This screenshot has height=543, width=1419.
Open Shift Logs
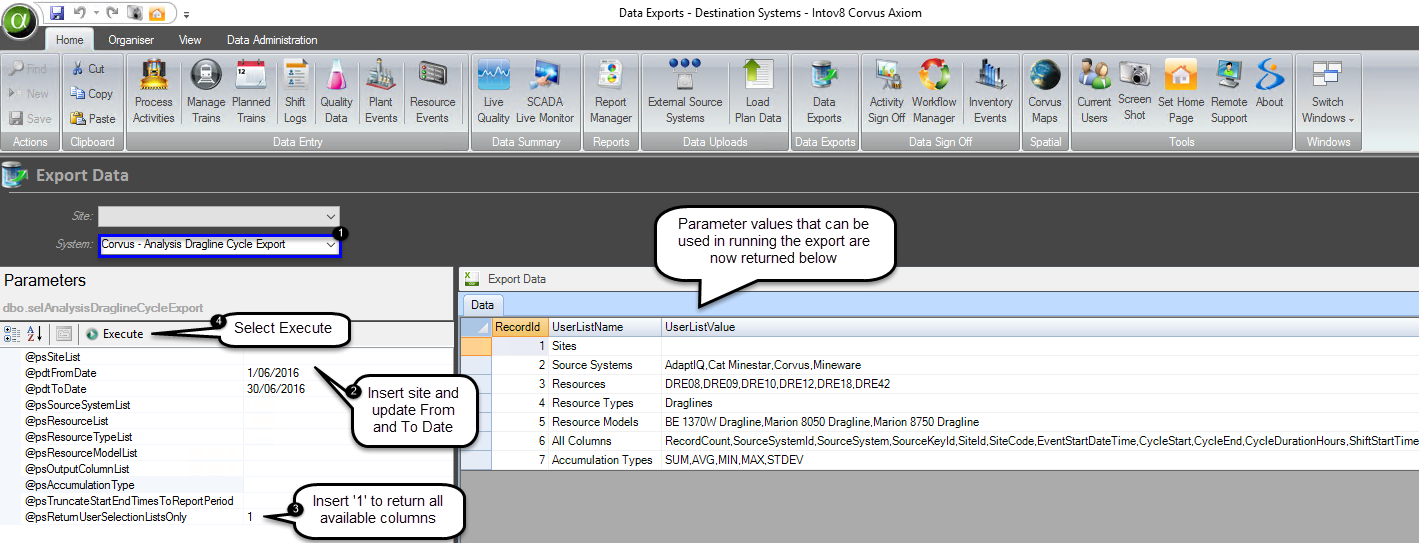point(295,91)
